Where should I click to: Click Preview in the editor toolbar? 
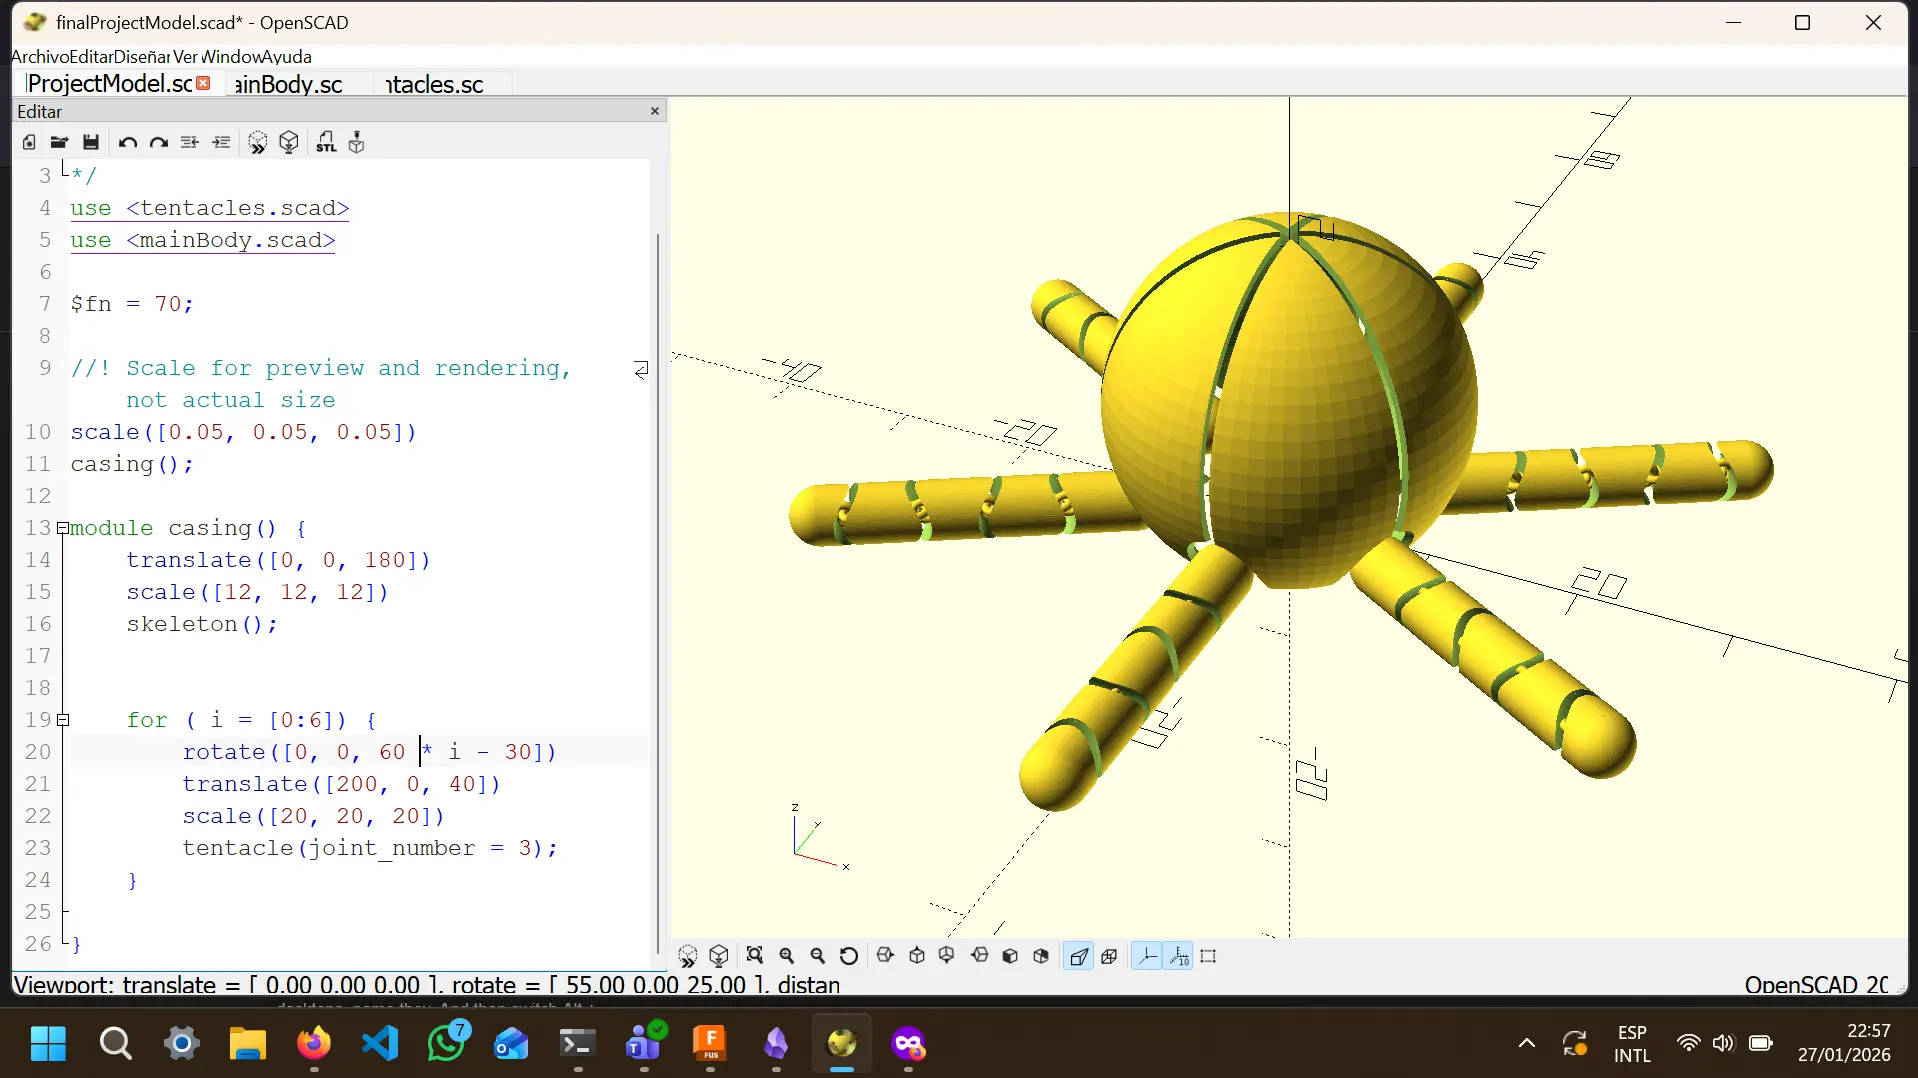pos(257,142)
